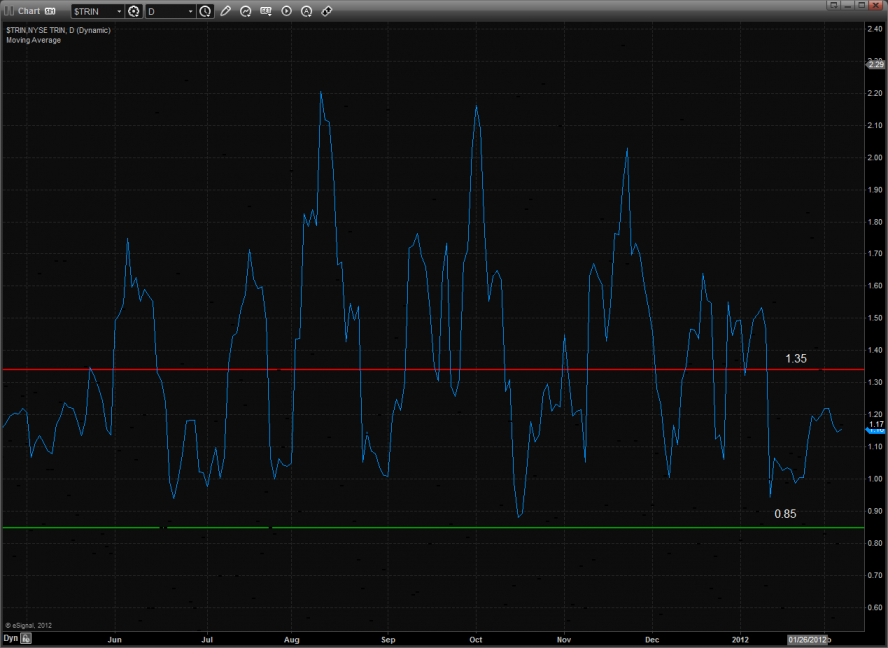Screen dimensions: 888x648
Task: Click the eSignal, 2012 copyright text
Action: tap(29, 625)
